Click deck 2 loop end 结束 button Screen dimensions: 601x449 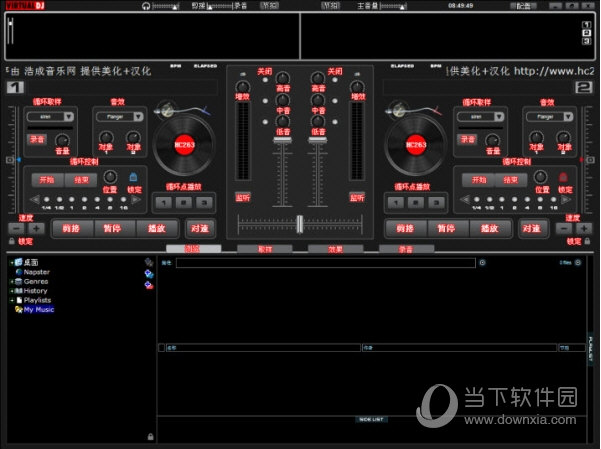[511, 180]
